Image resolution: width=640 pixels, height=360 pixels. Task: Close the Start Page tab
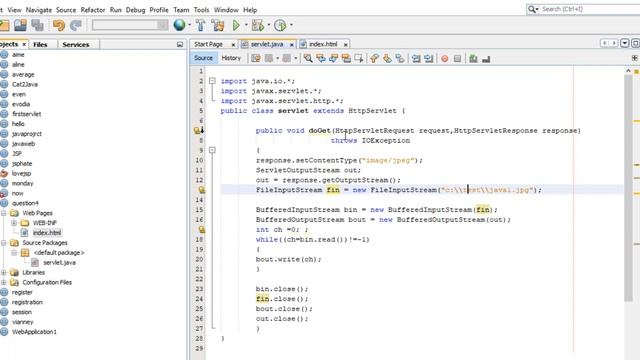(x=233, y=44)
